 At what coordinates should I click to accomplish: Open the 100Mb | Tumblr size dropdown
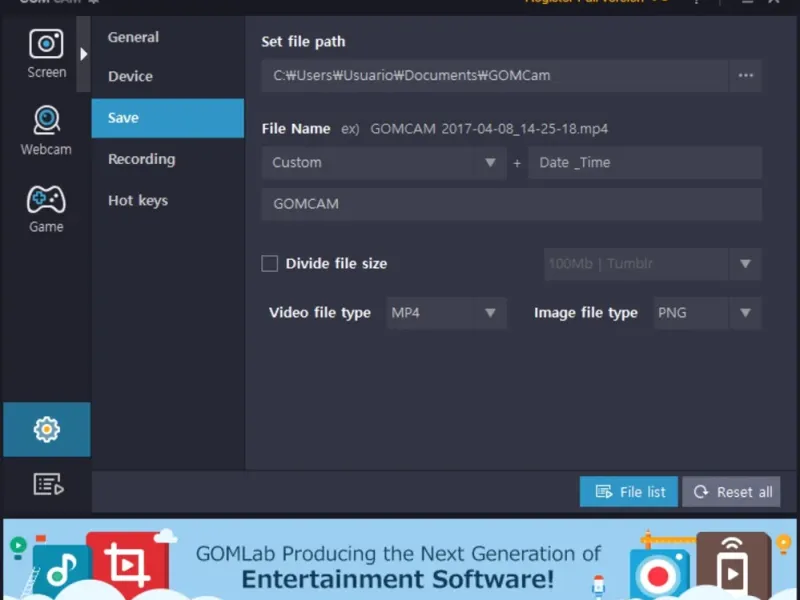click(x=653, y=264)
